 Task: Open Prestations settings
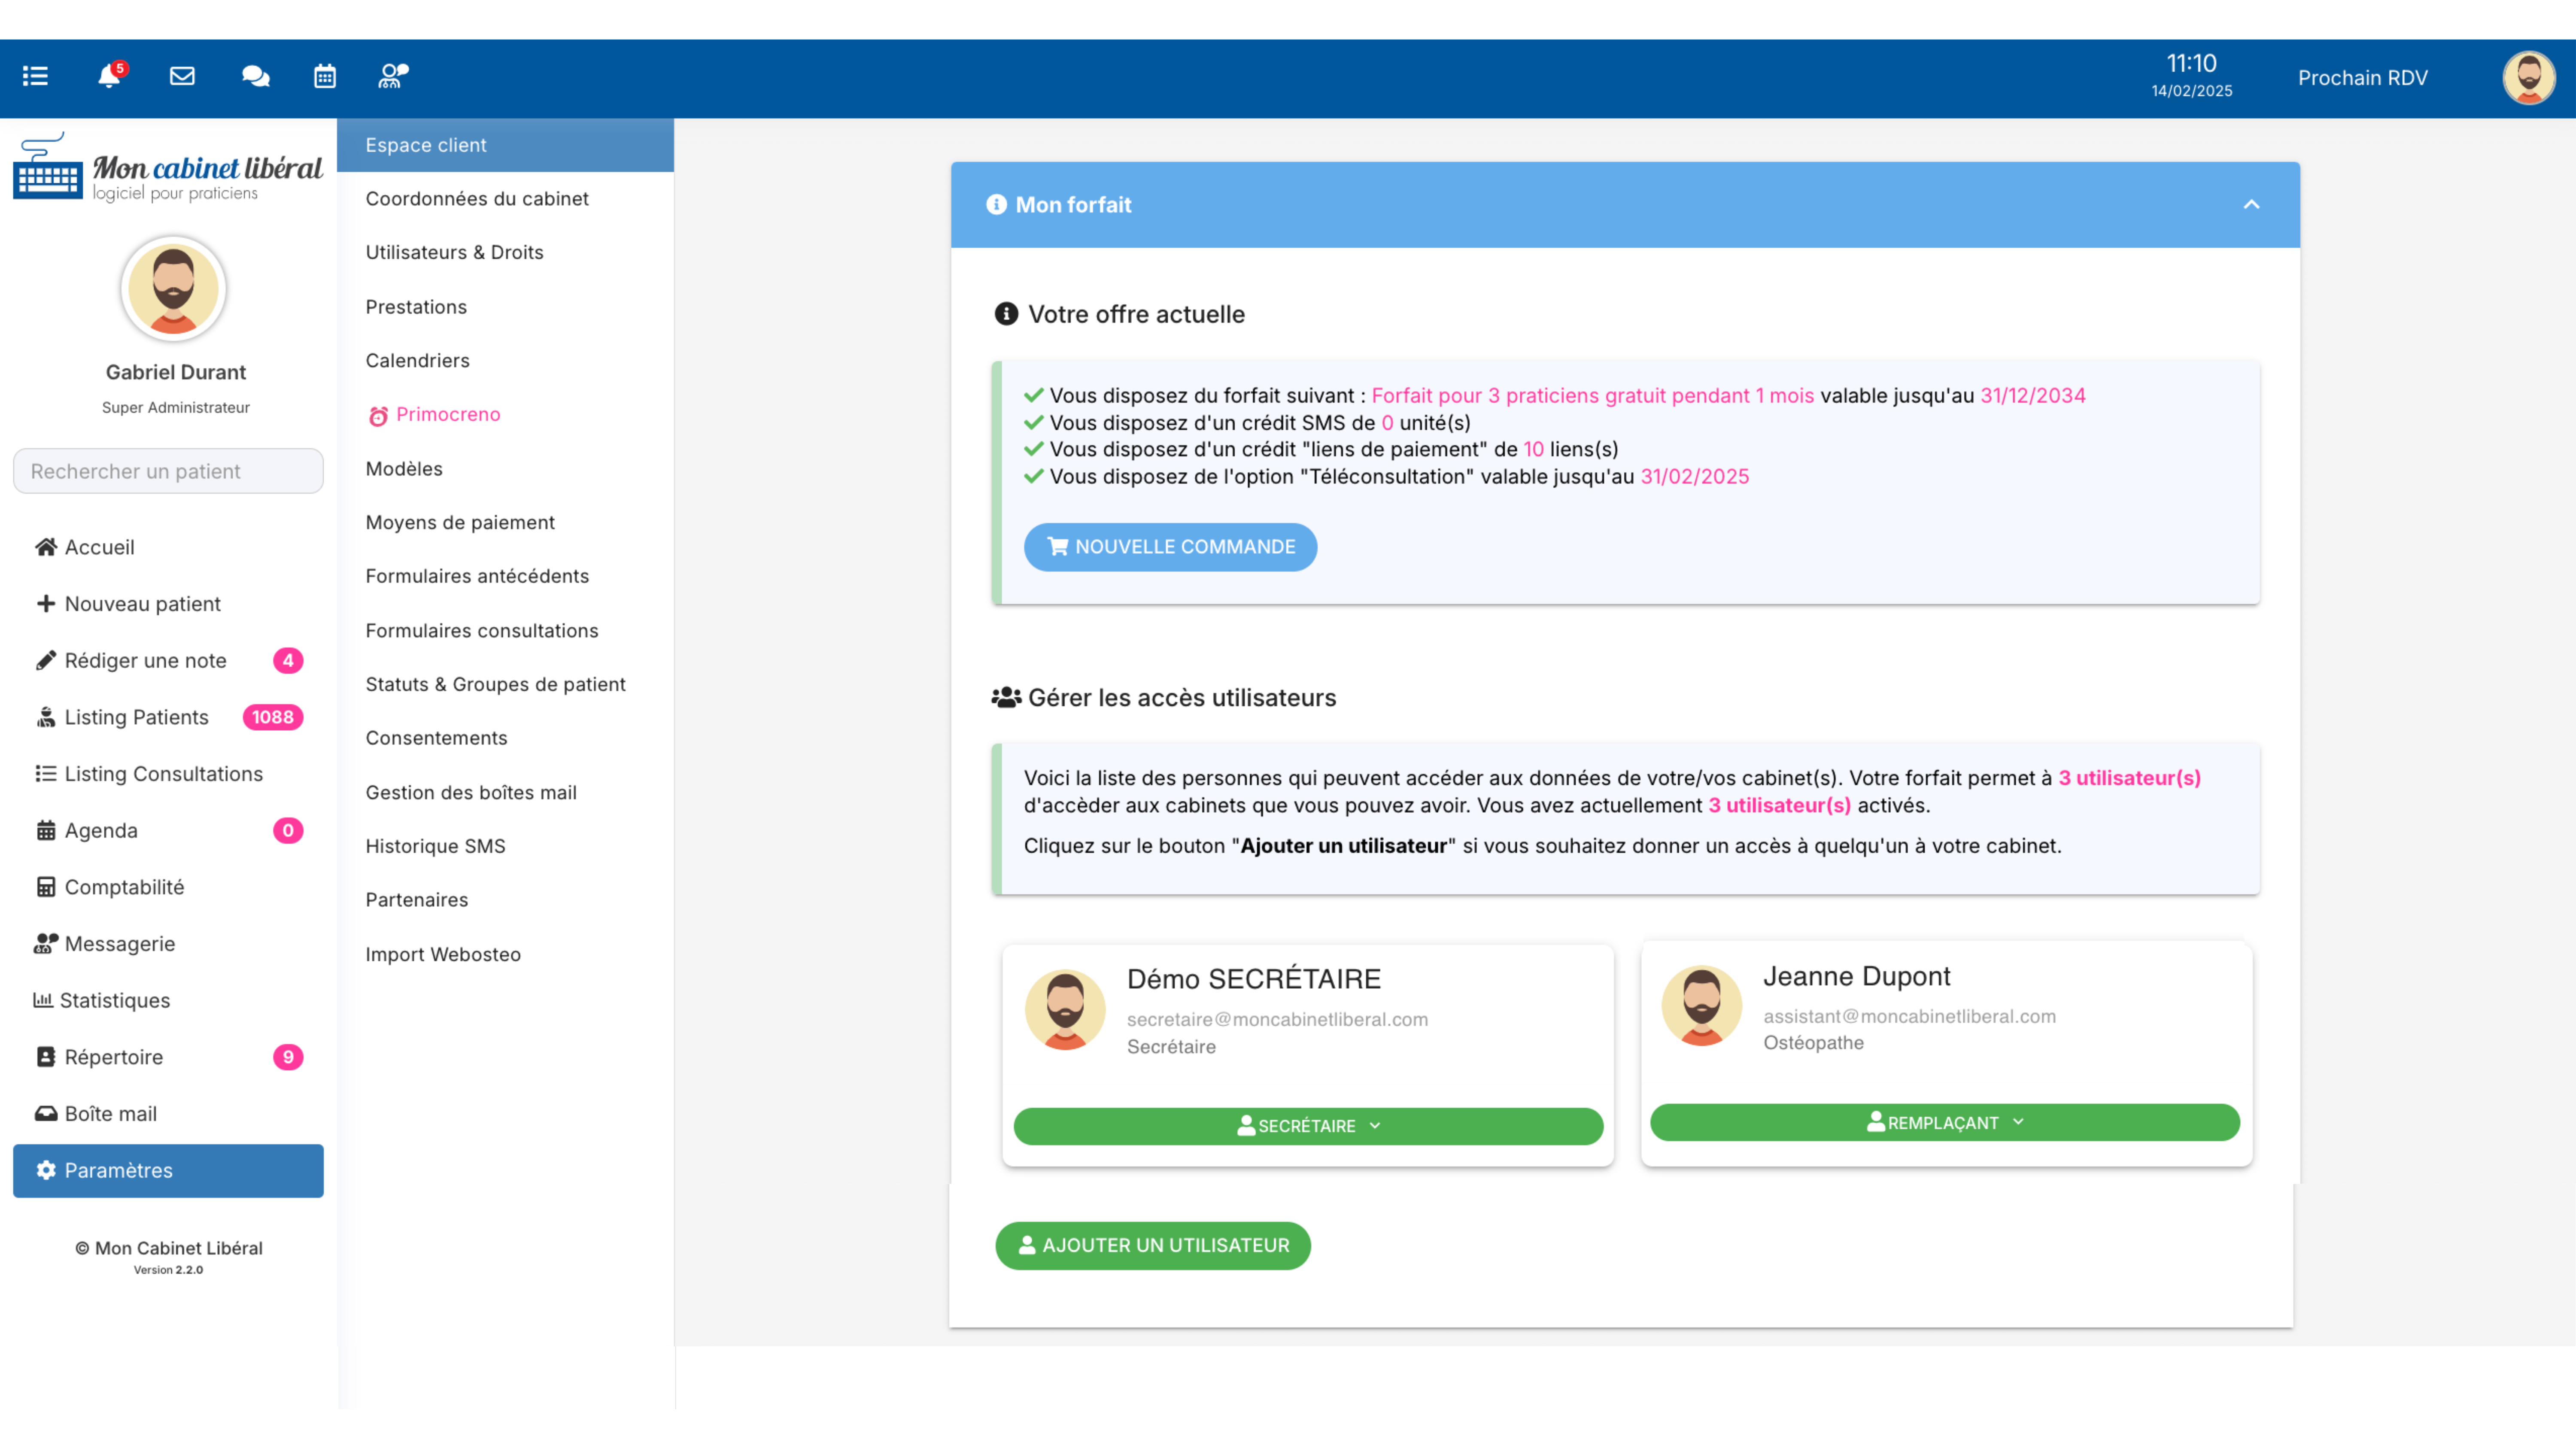505,307
